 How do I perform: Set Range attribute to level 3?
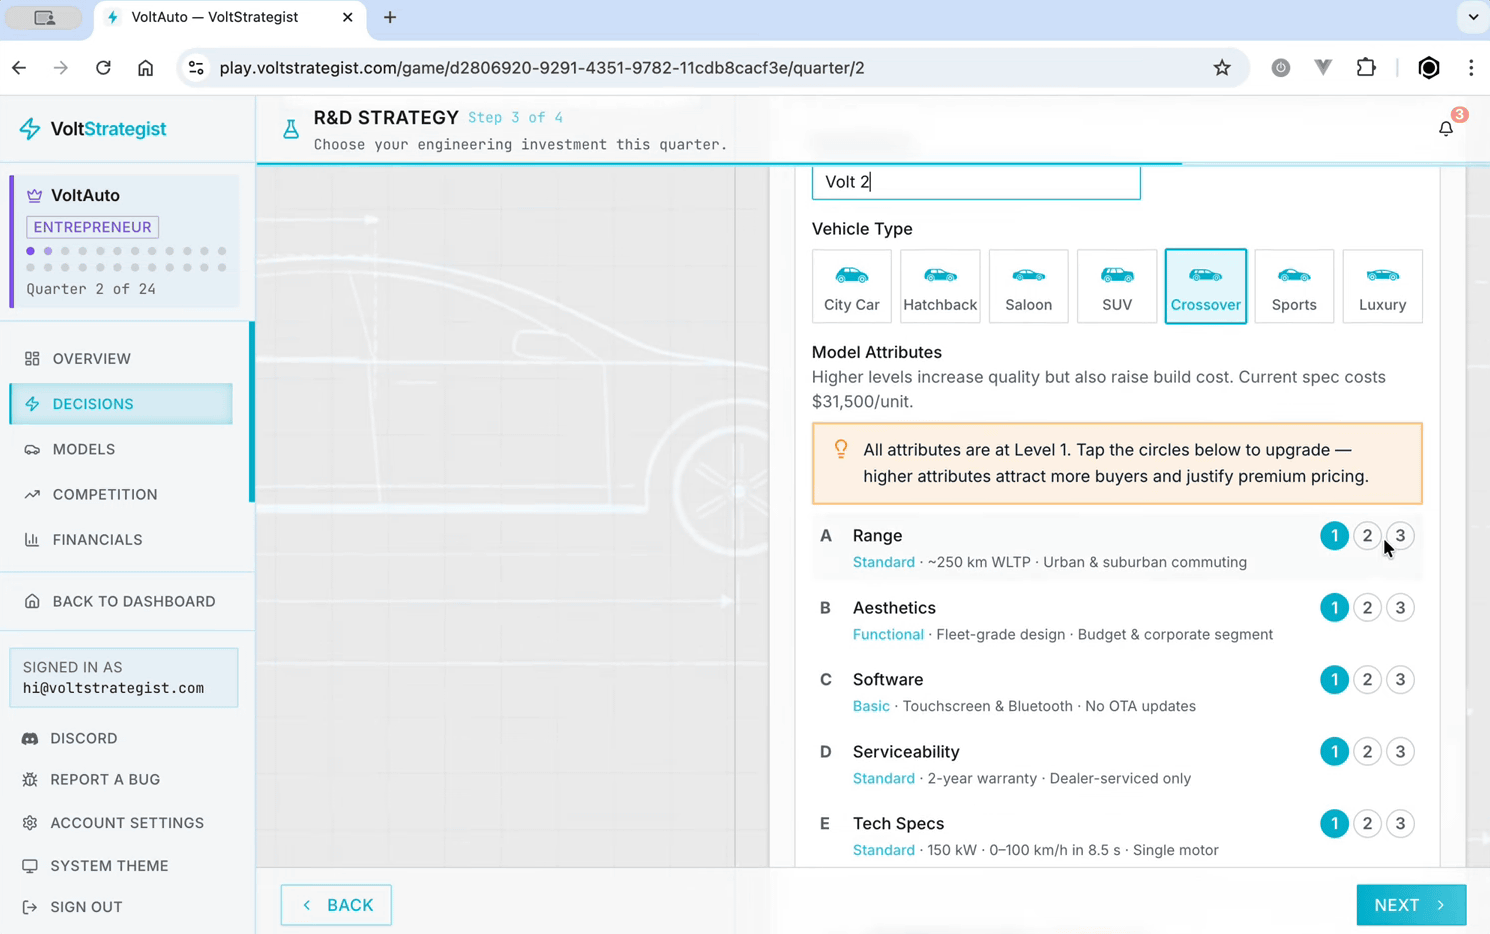pyautogui.click(x=1400, y=536)
